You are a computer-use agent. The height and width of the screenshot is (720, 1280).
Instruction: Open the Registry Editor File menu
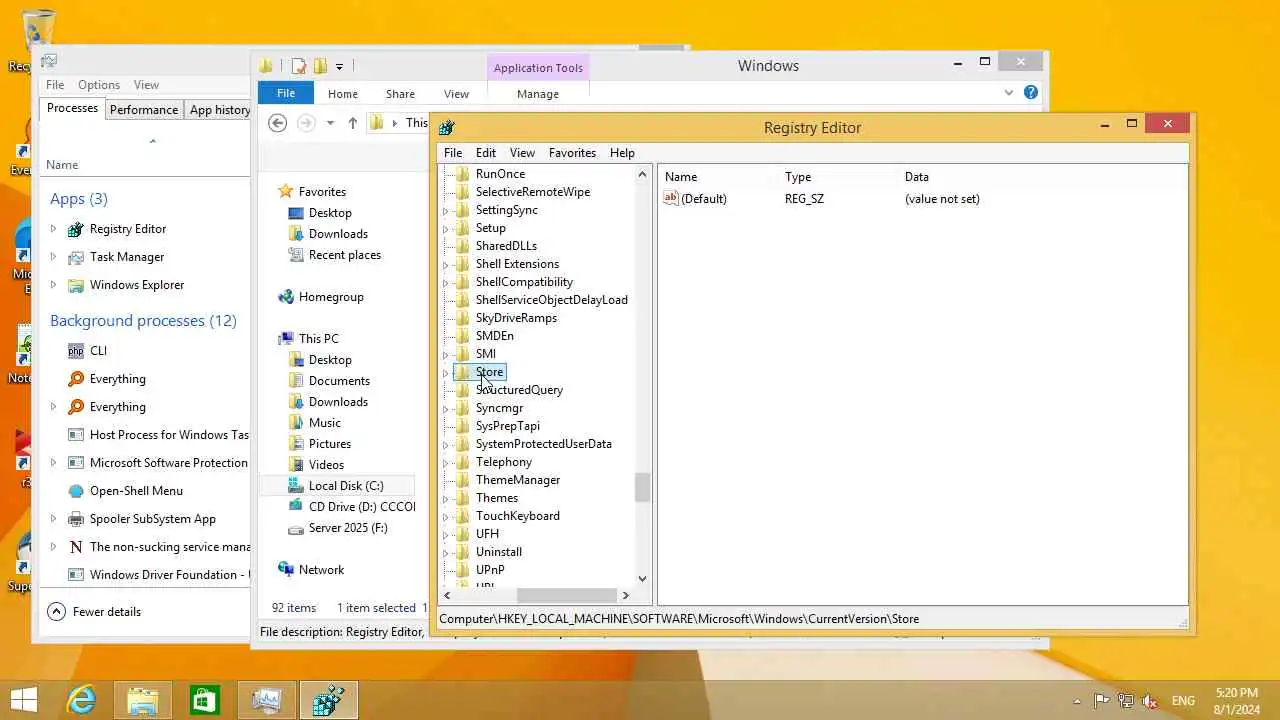[453, 153]
